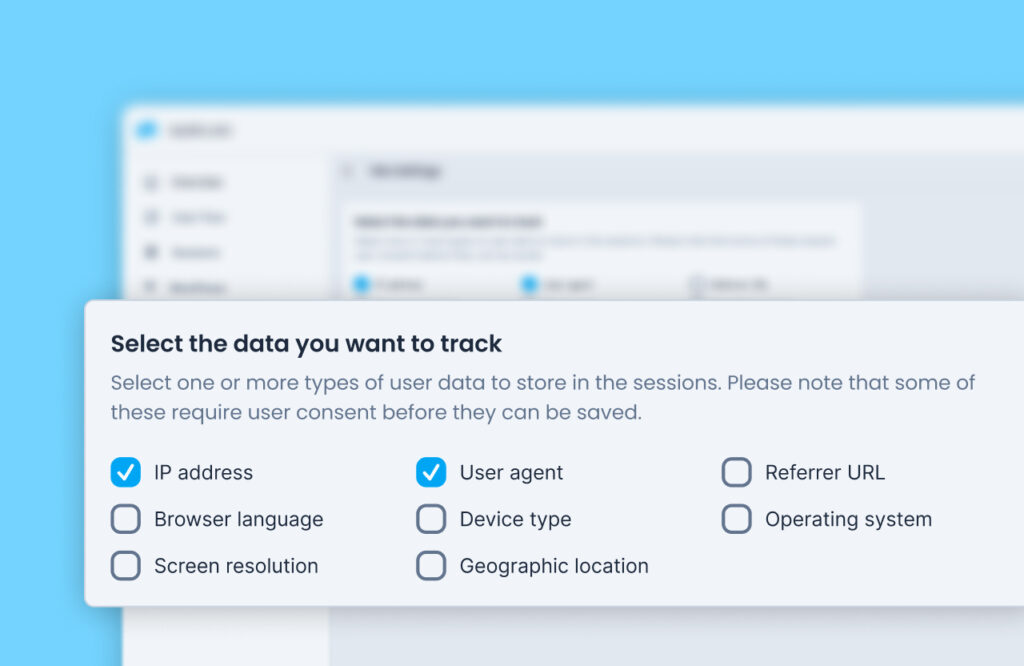1024x666 pixels.
Task: Tick the Browser language checkbox
Action: point(125,519)
